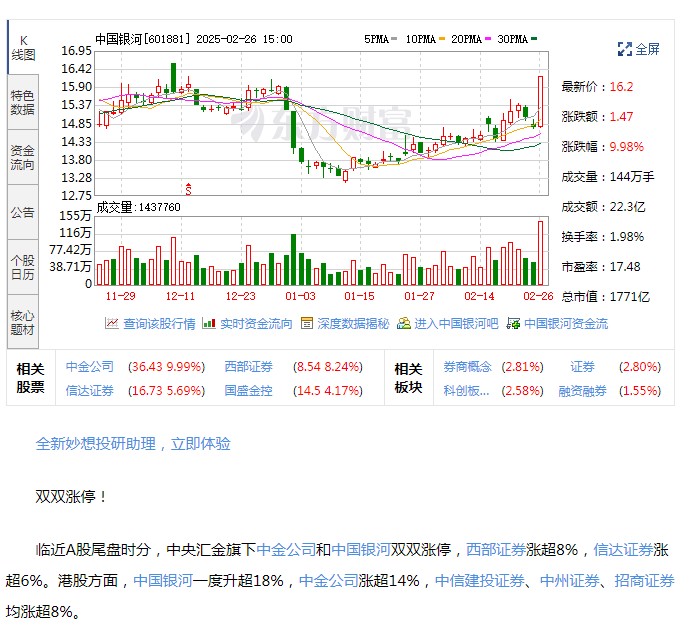Open the 公告 tab
This screenshot has height=633, width=695.
click(x=23, y=212)
